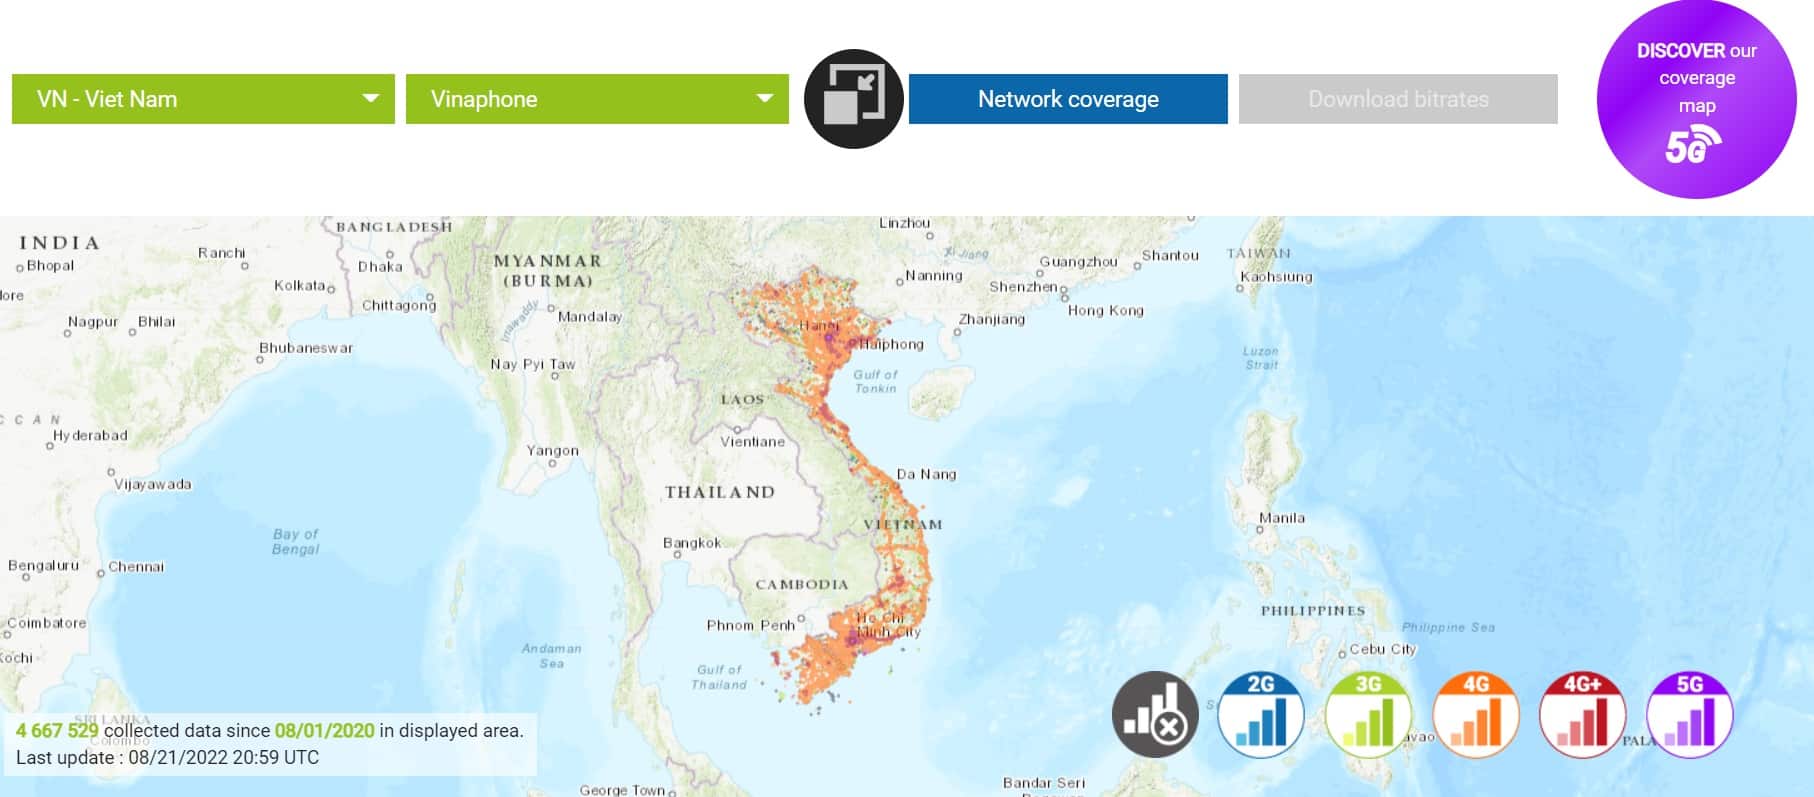1814x797 pixels.
Task: Toggle the 2G coverage layer
Action: click(1261, 714)
